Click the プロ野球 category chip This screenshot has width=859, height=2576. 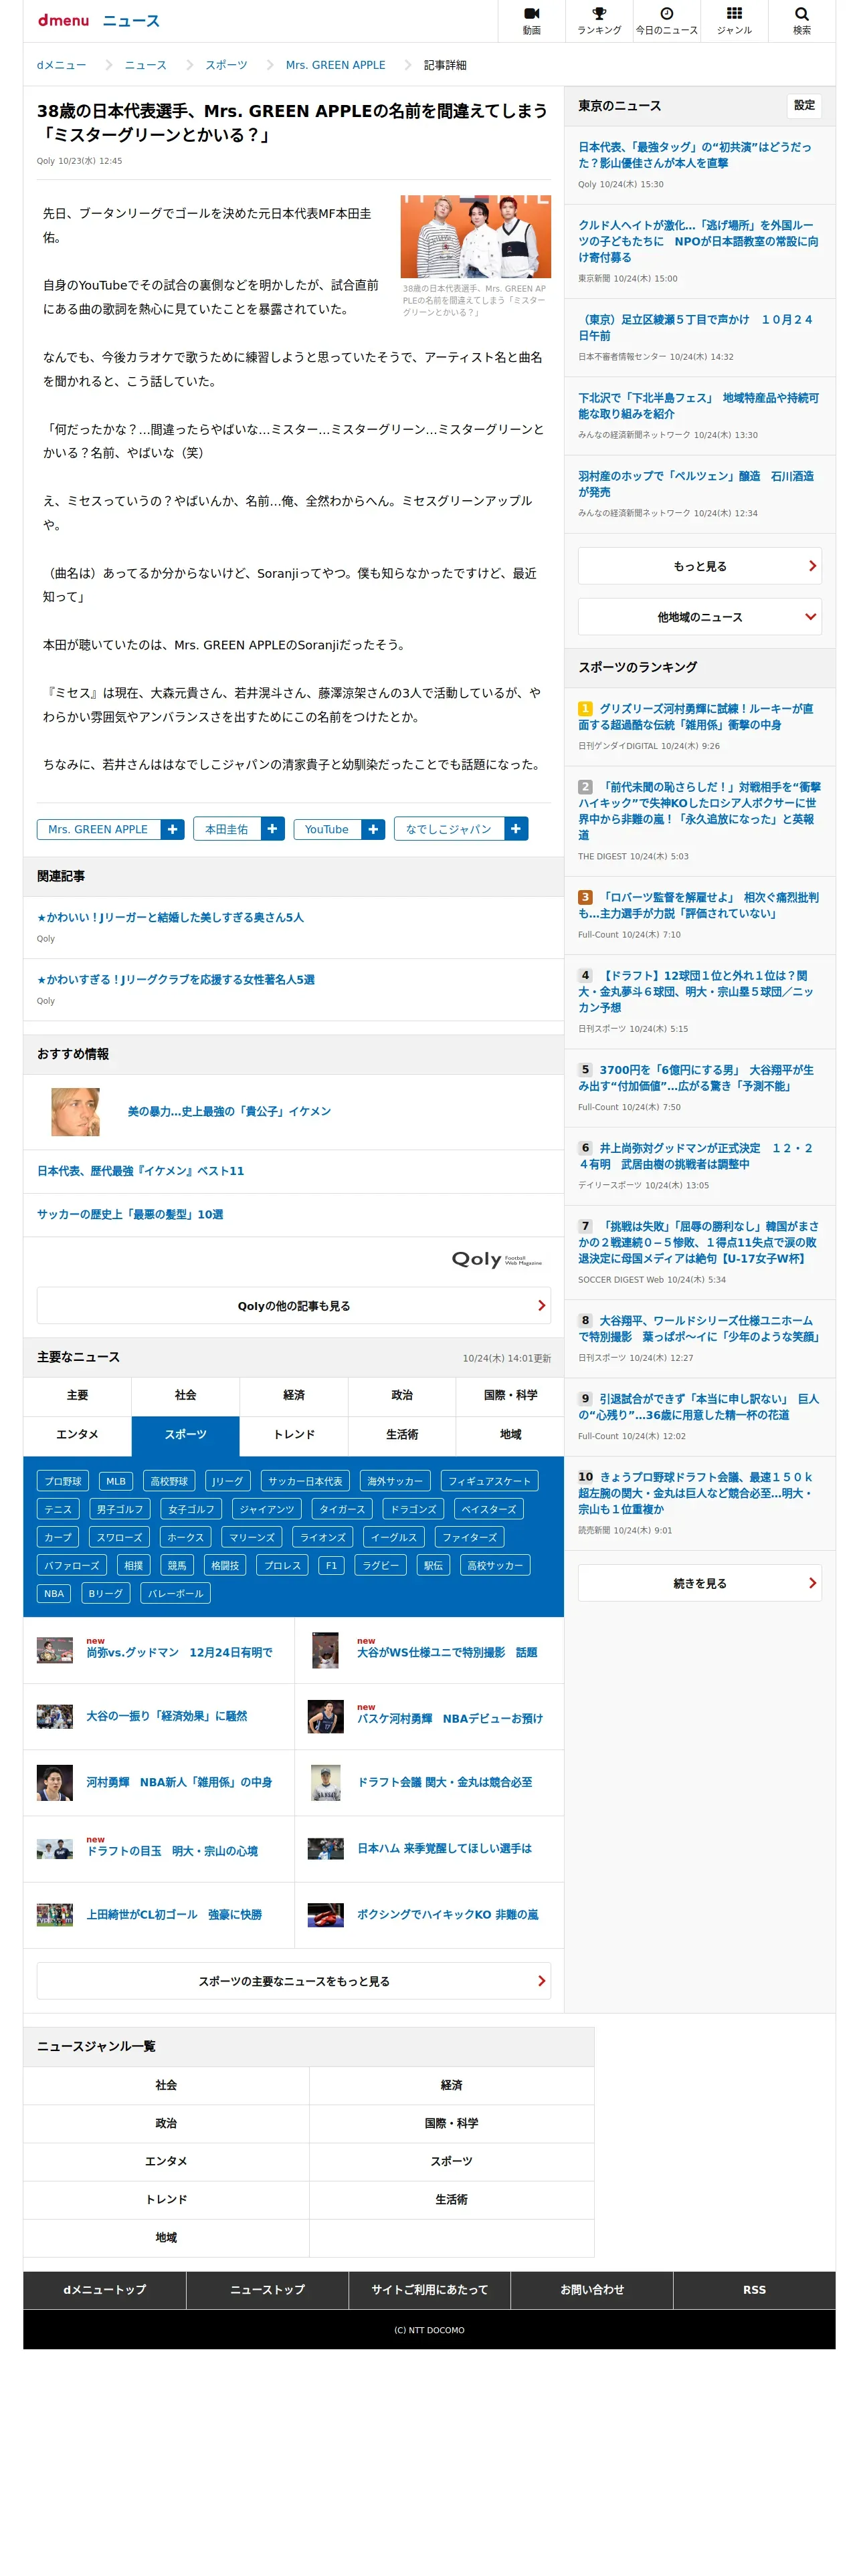(63, 1481)
